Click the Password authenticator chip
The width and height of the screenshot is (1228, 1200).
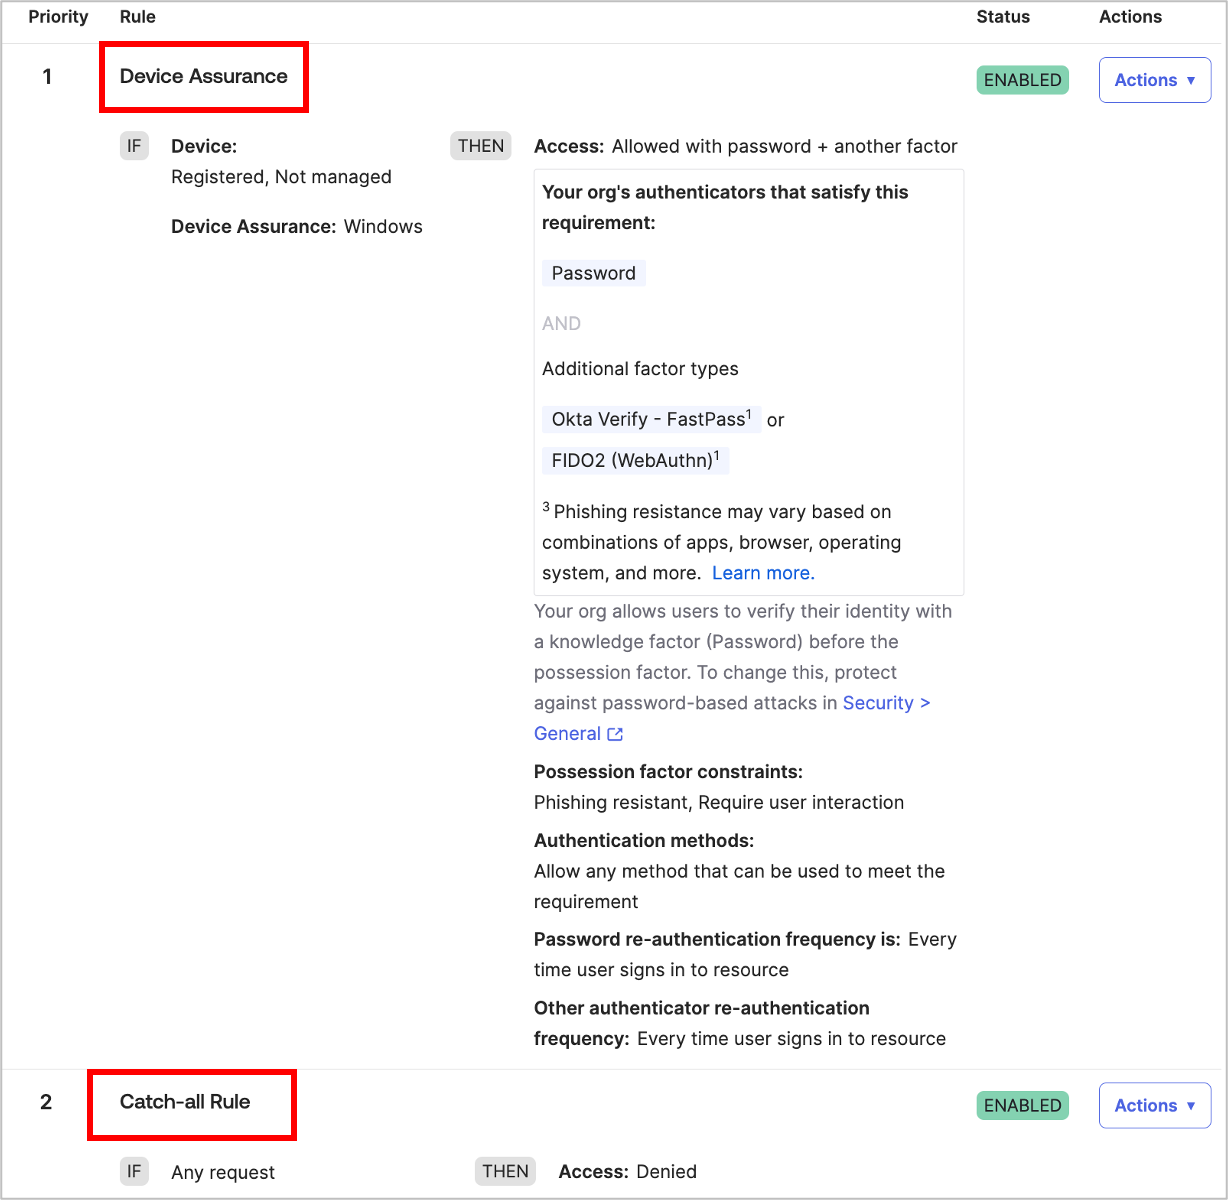tap(593, 273)
